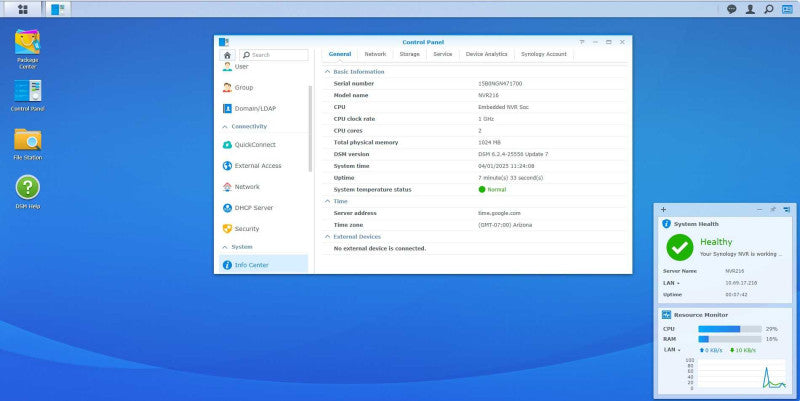Switch to the General tab
Screen dimensions: 800x401
[x=340, y=54]
